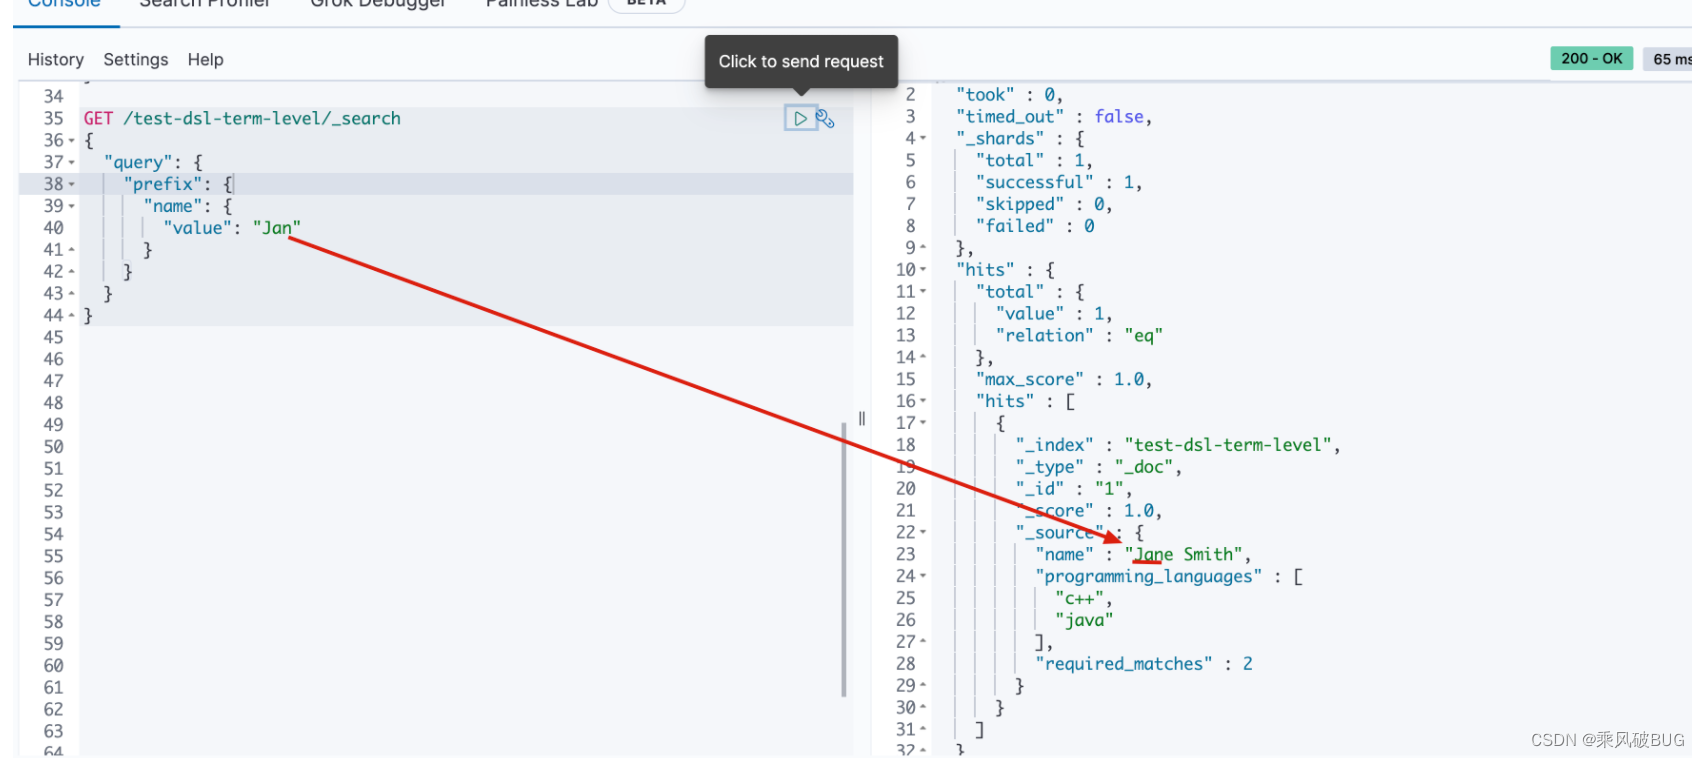
Task: Click the "c++" array entry
Action: [x=1080, y=599]
